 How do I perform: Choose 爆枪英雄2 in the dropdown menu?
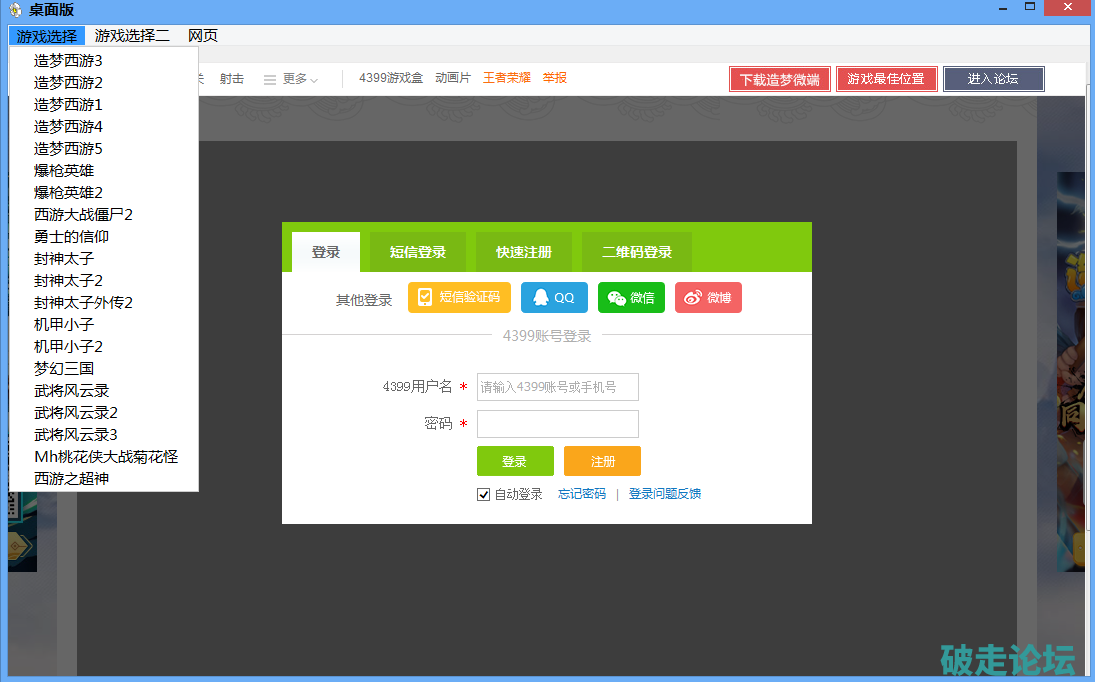(69, 193)
